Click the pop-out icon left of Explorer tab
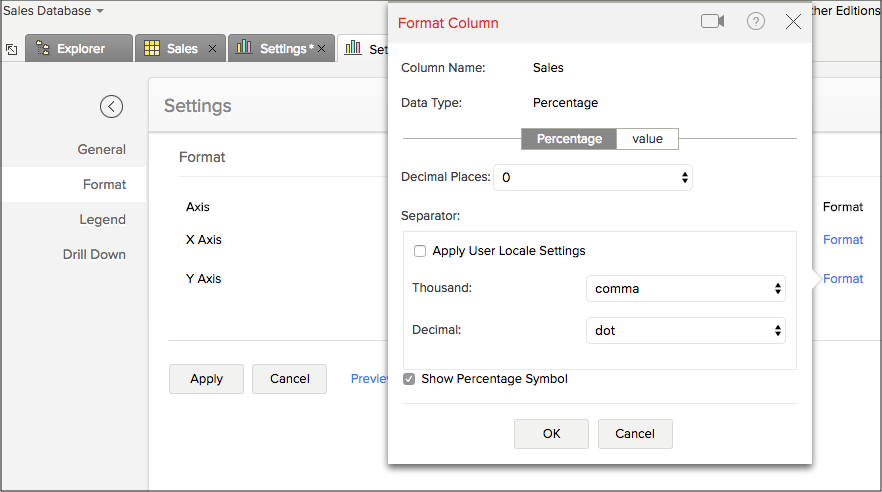 [11, 49]
